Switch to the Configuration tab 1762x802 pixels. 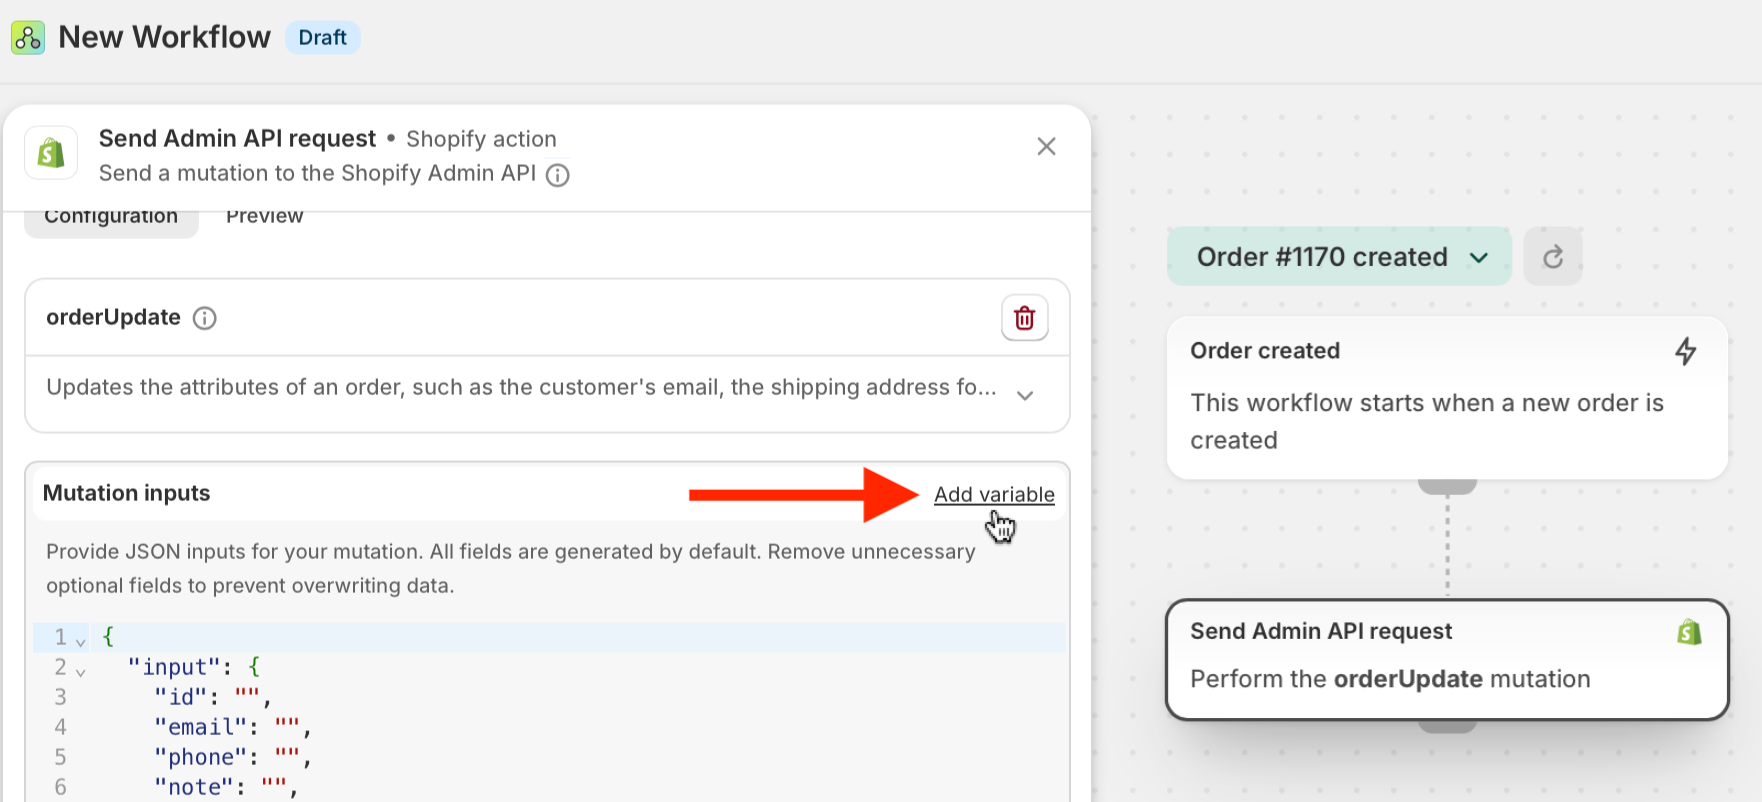click(x=111, y=217)
